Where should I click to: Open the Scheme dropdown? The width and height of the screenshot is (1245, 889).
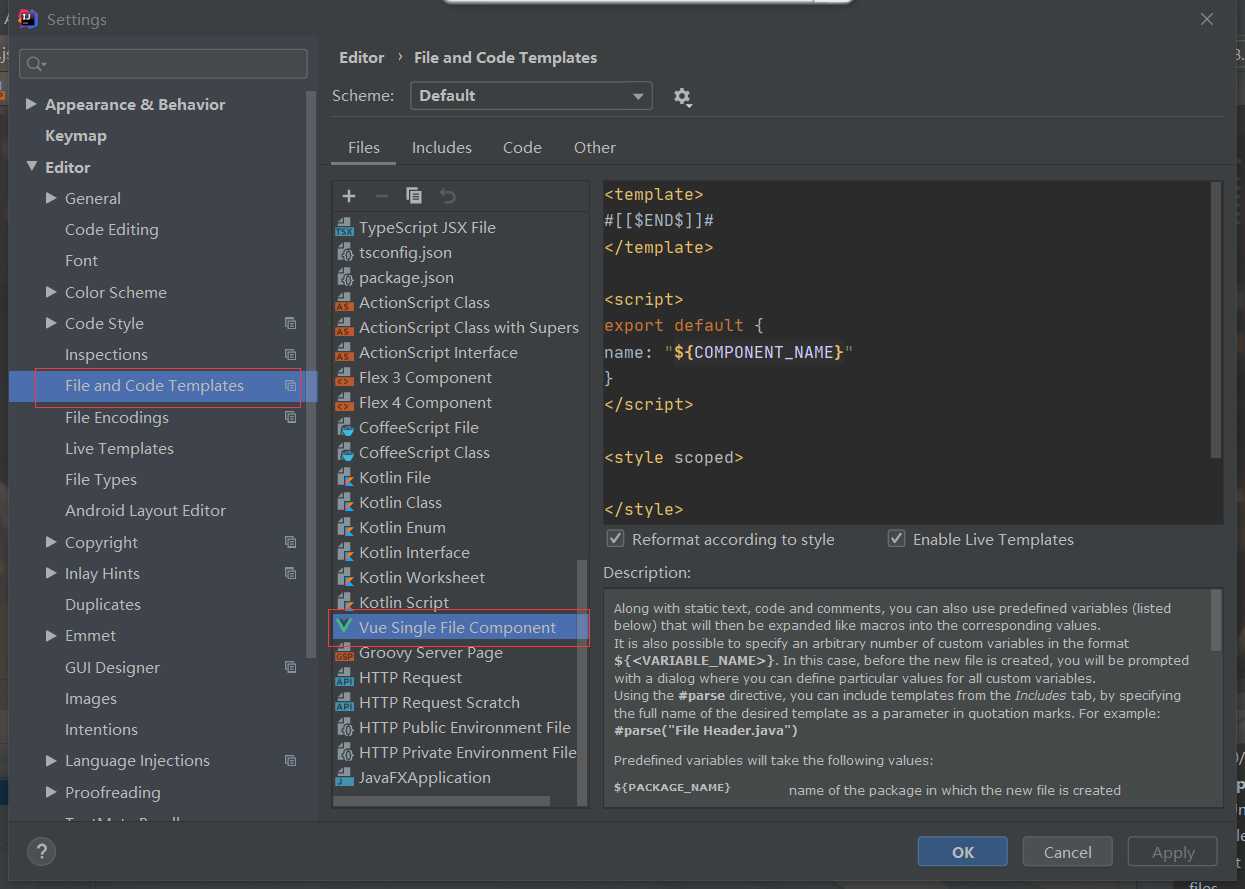point(531,96)
